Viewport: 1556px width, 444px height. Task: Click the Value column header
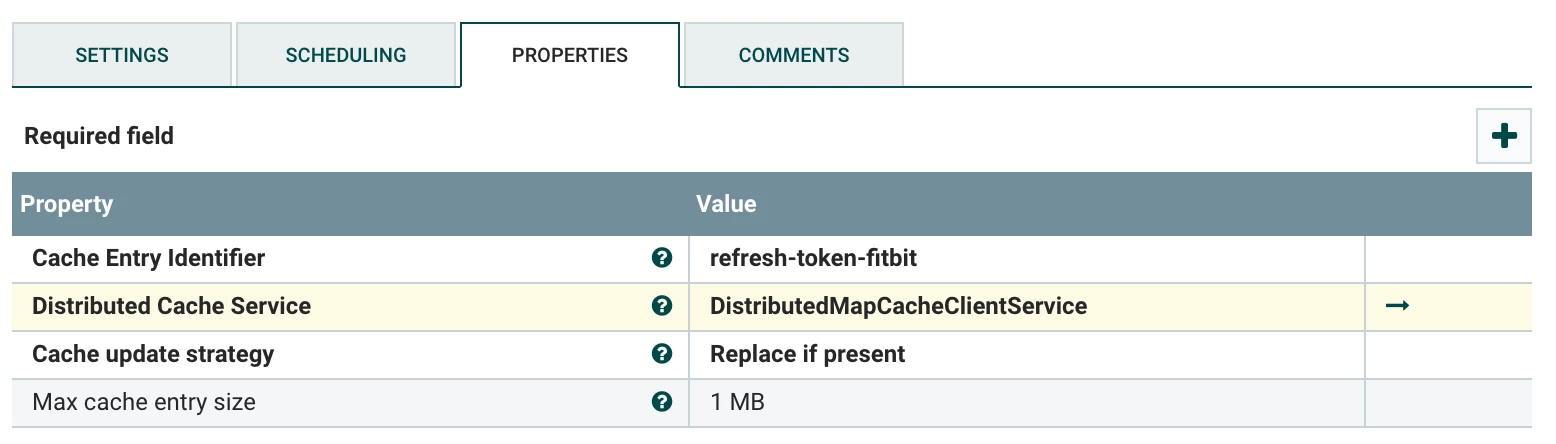click(x=726, y=204)
